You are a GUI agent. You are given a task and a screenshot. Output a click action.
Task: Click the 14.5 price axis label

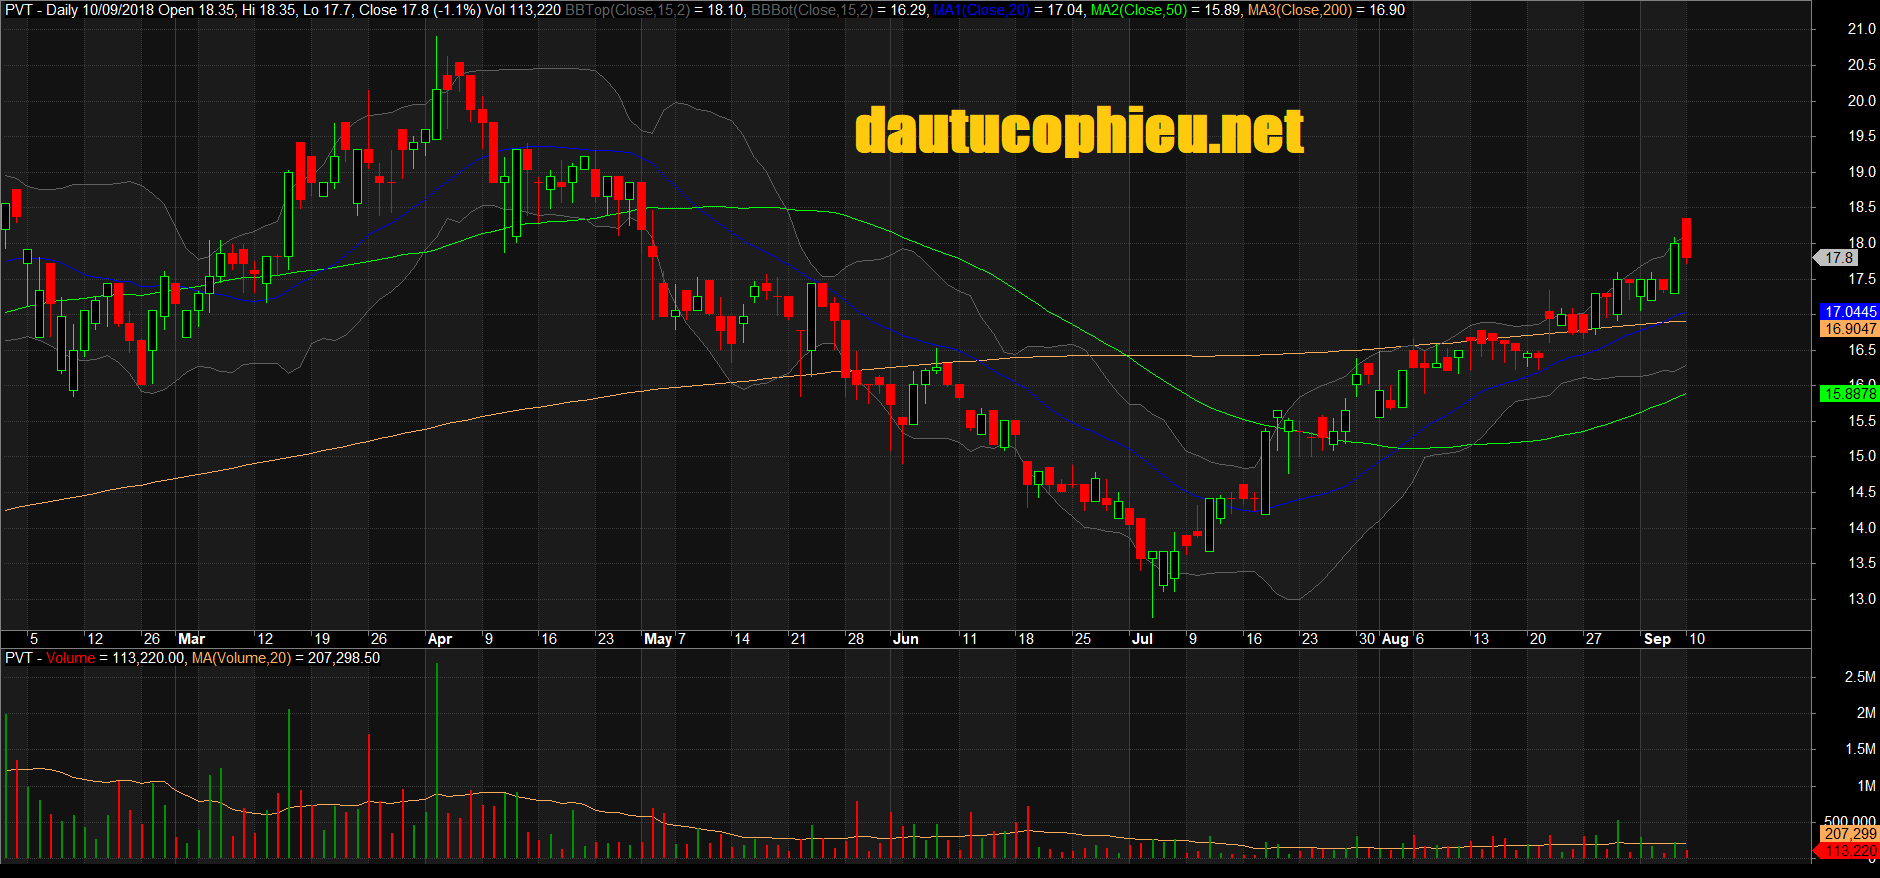coord(1862,492)
